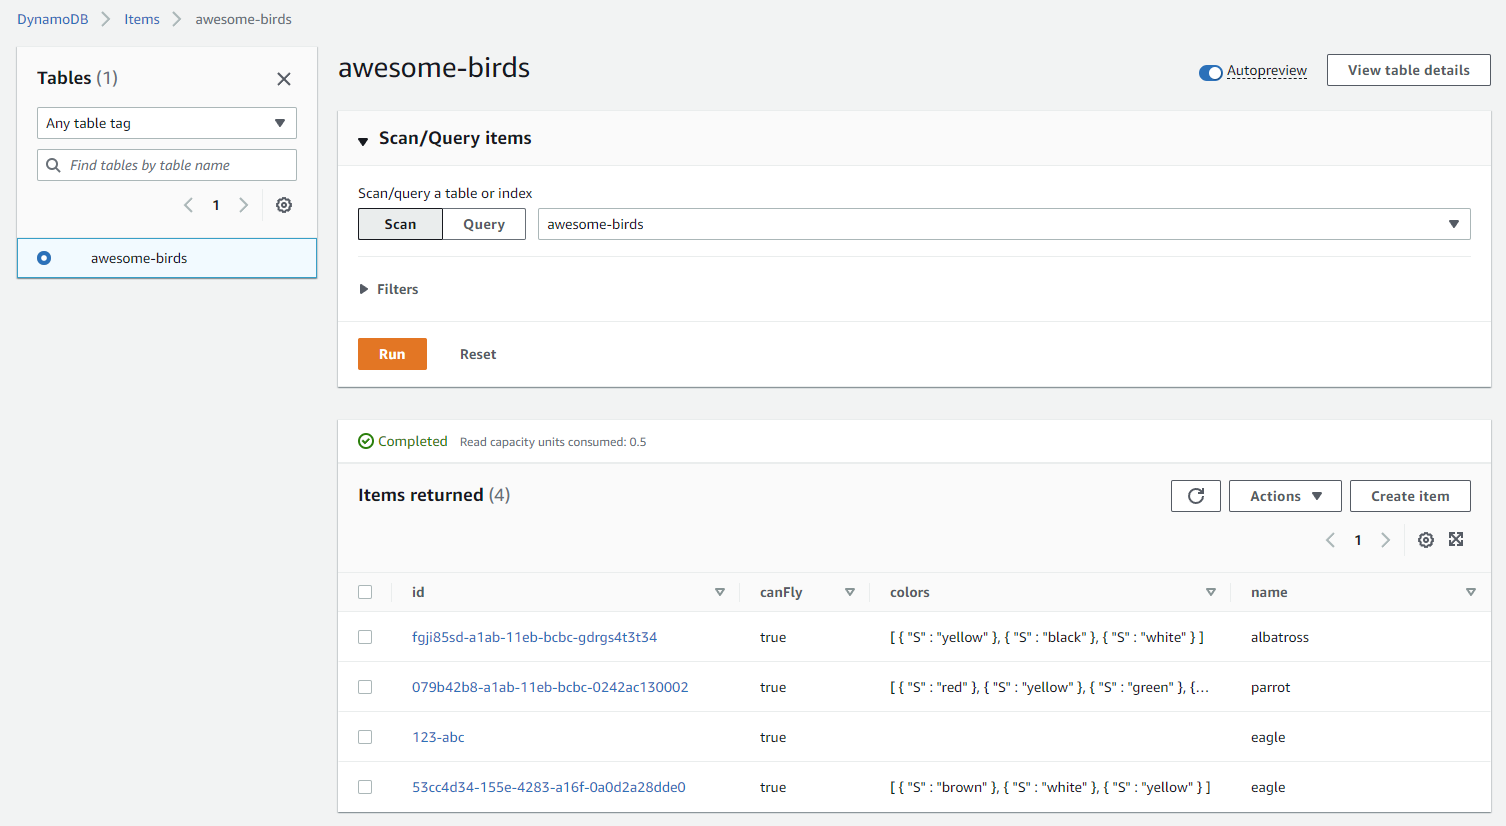The width and height of the screenshot is (1506, 826).
Task: Open the Actions dropdown menu
Action: coord(1285,496)
